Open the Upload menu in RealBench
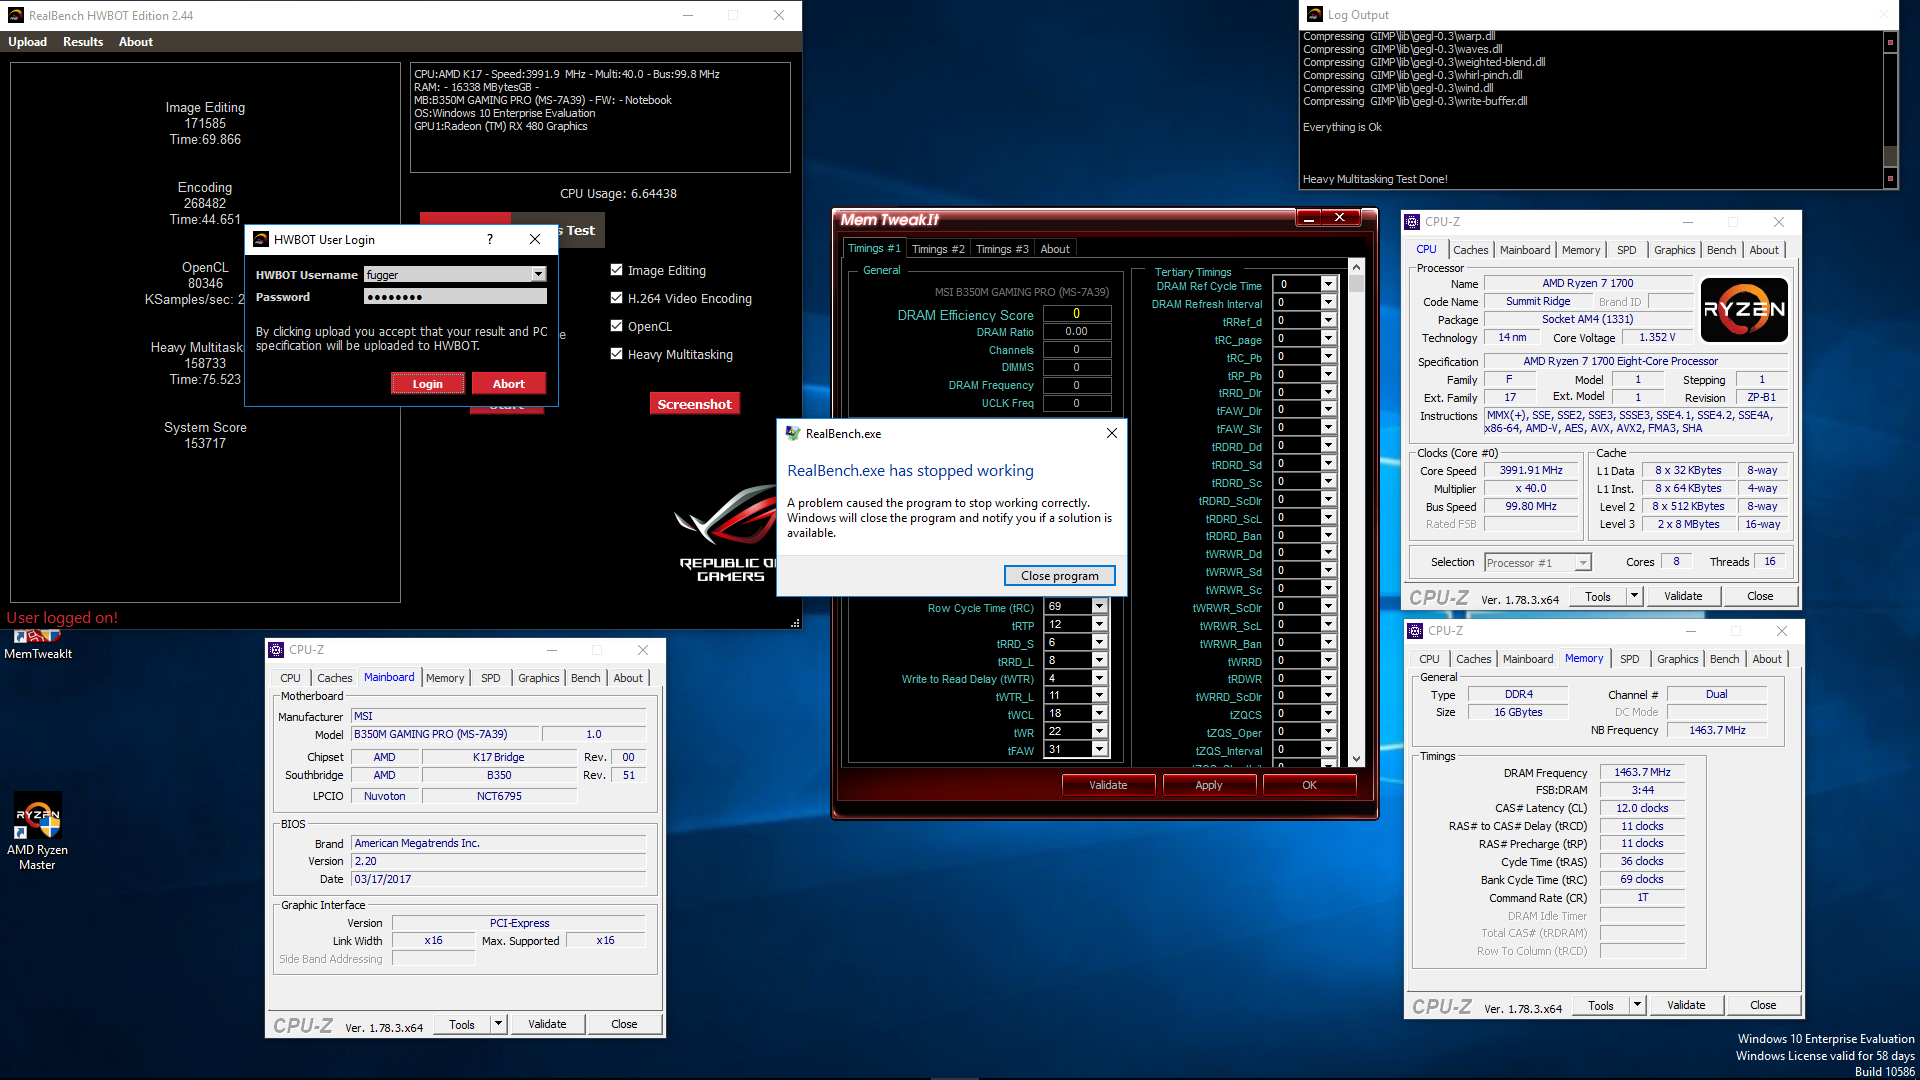Viewport: 1920px width, 1080px height. 27,42
